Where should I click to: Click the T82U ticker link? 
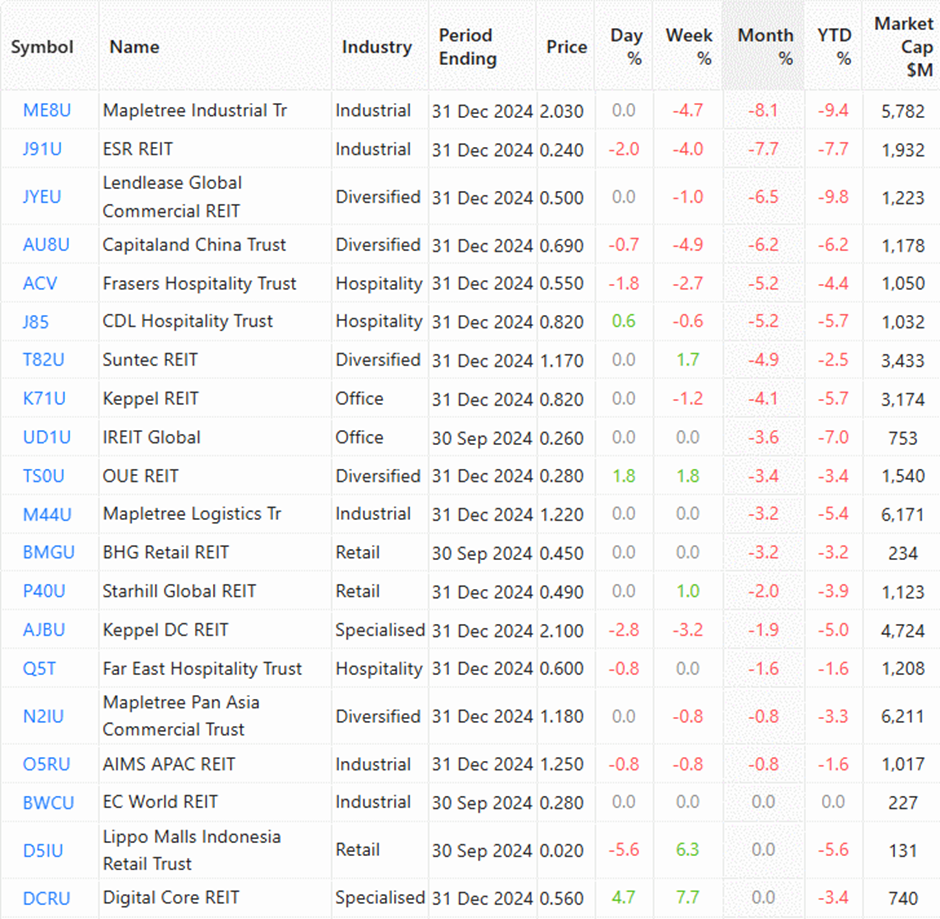tap(43, 360)
